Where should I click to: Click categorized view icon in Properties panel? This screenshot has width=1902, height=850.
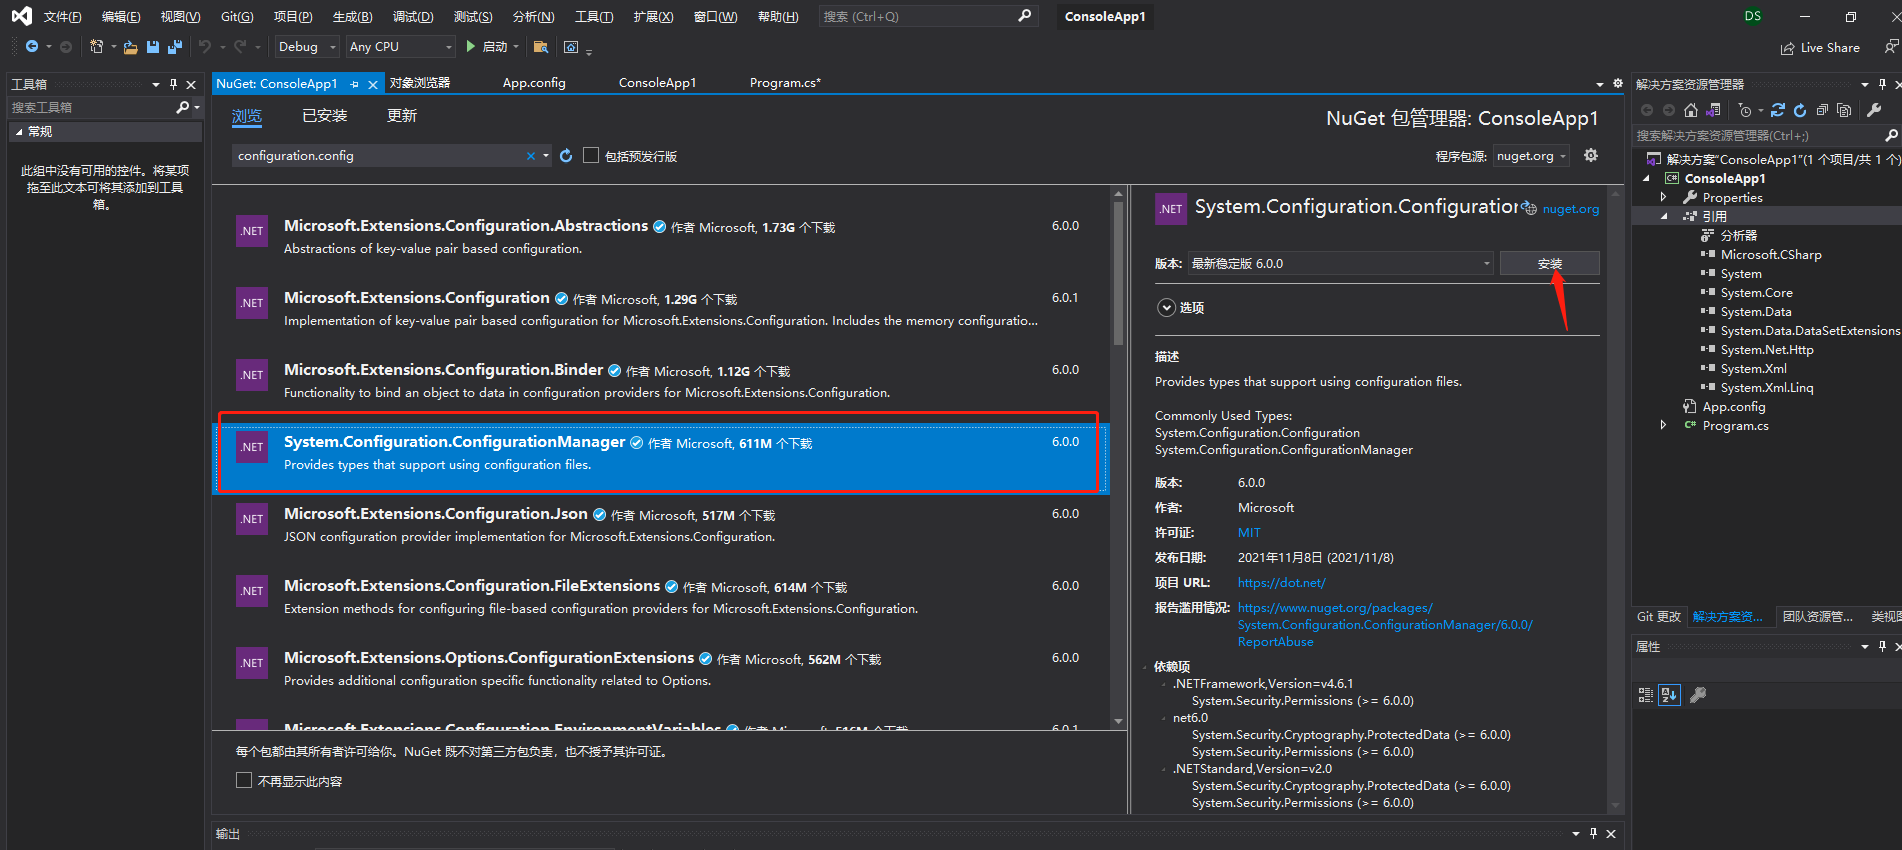click(1646, 695)
